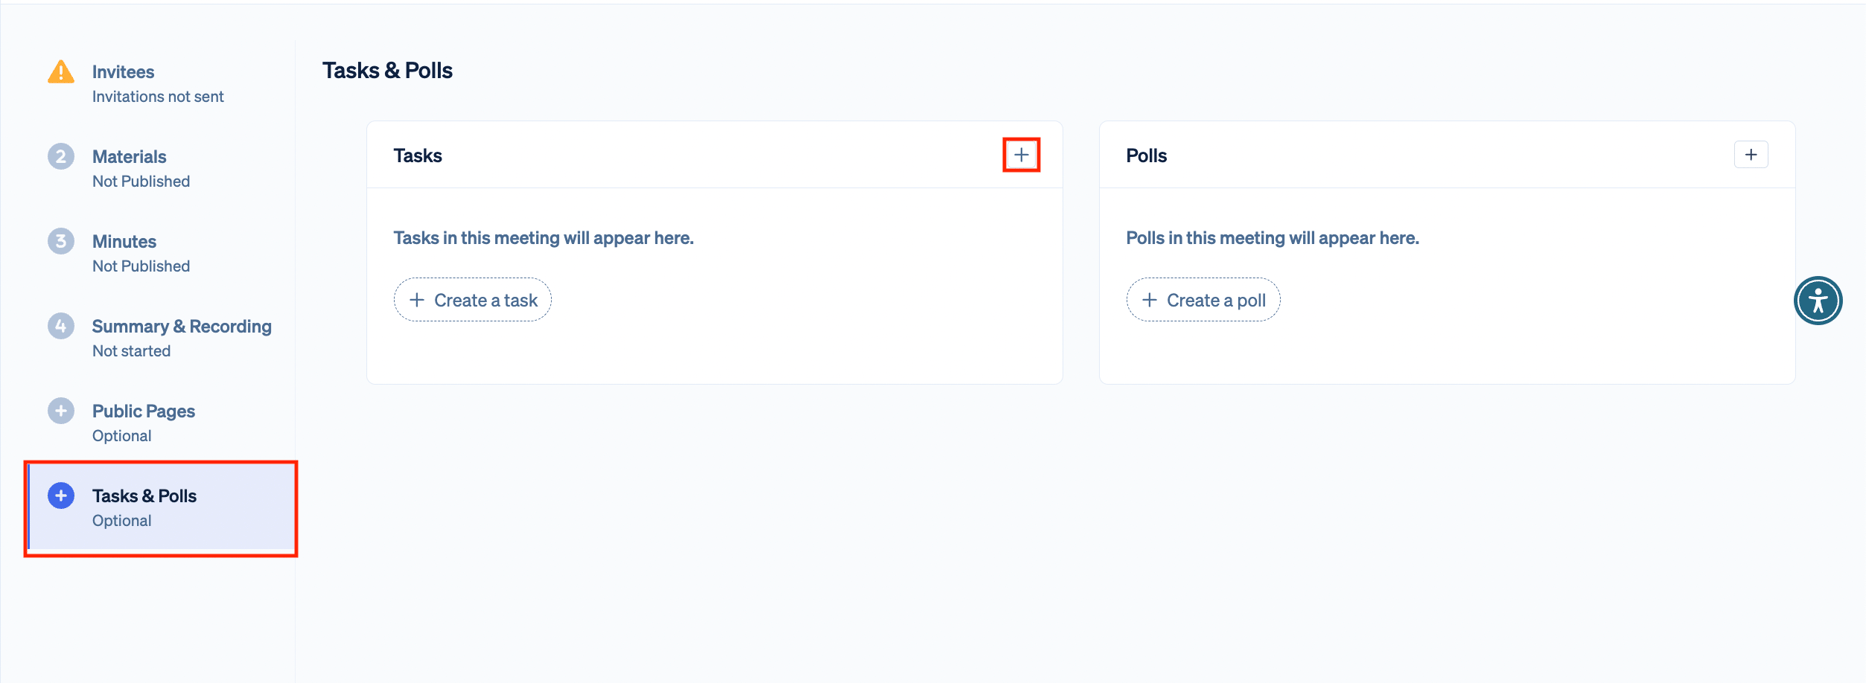Select the Tasks & Polls sidebar item
Image resolution: width=1866 pixels, height=683 pixels.
tap(144, 496)
